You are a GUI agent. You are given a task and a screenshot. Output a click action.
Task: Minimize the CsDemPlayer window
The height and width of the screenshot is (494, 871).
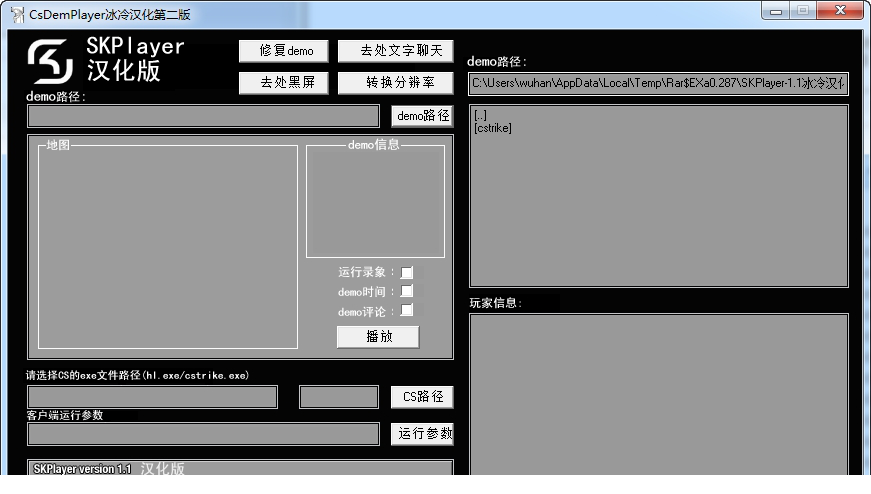tap(776, 11)
